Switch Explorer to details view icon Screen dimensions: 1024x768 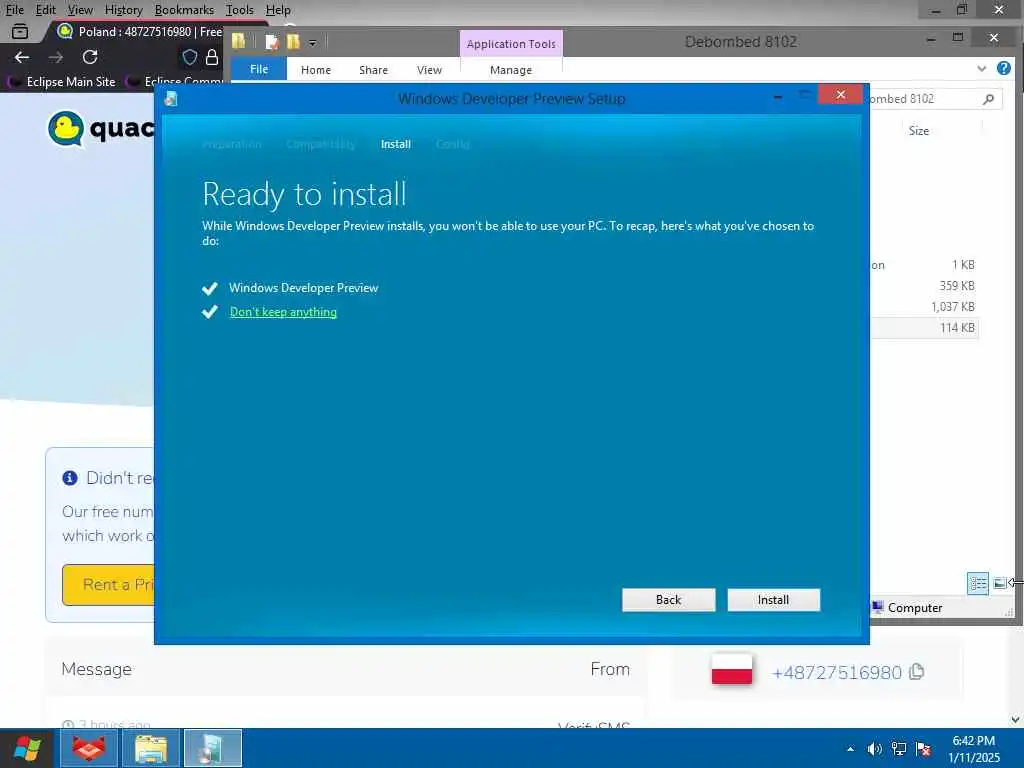click(x=978, y=583)
